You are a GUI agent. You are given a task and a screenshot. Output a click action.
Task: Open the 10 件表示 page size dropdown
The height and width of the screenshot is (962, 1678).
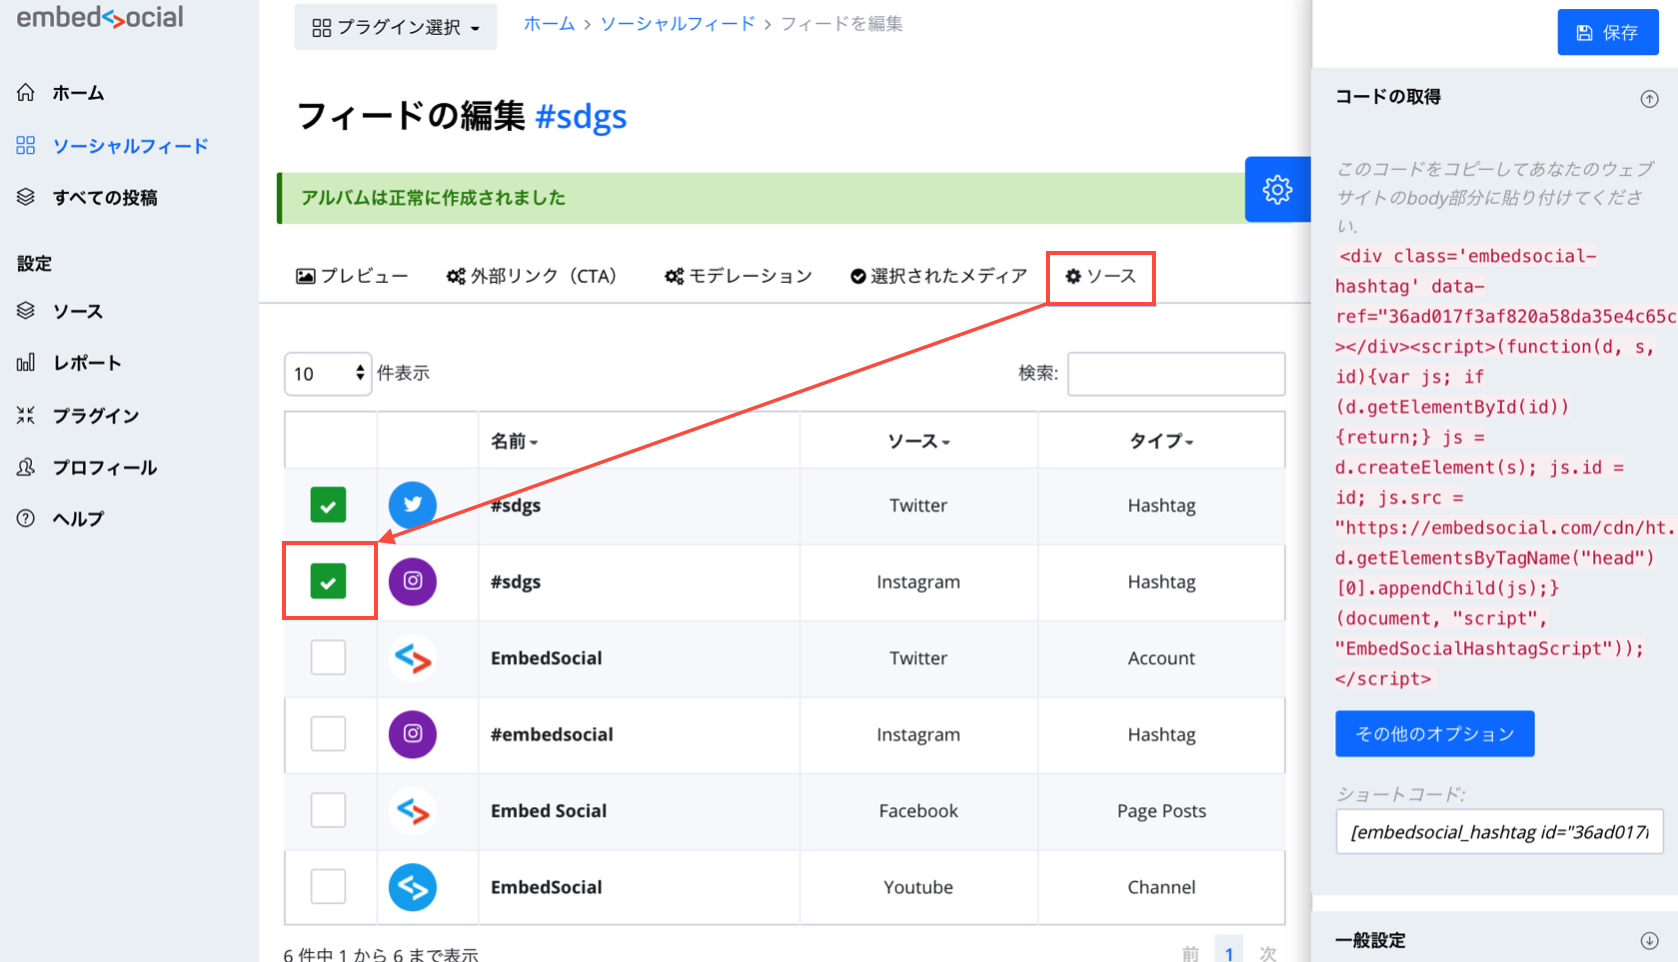point(328,373)
